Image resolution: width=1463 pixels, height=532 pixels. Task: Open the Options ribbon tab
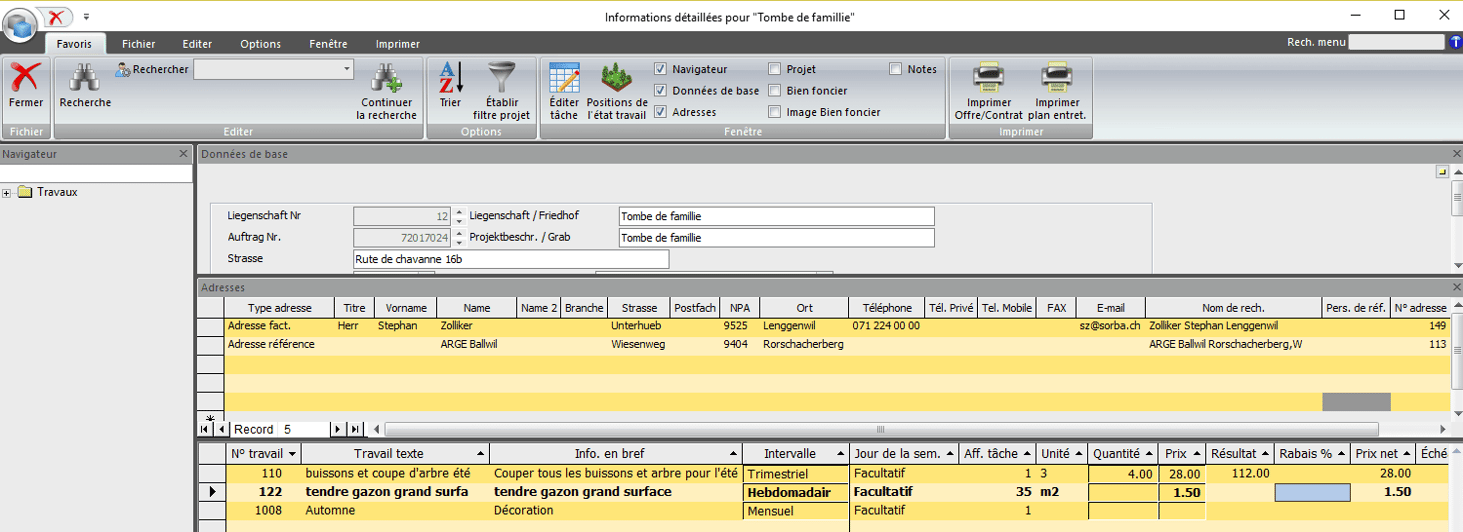click(x=260, y=44)
